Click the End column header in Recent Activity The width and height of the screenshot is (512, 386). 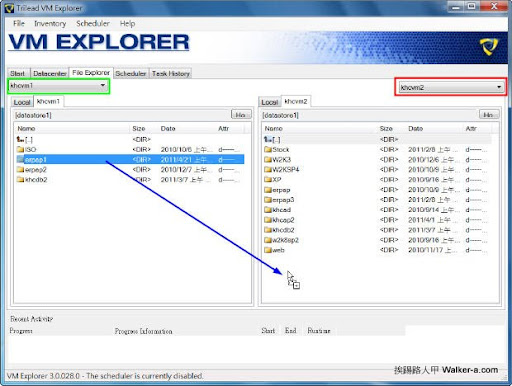click(x=290, y=331)
